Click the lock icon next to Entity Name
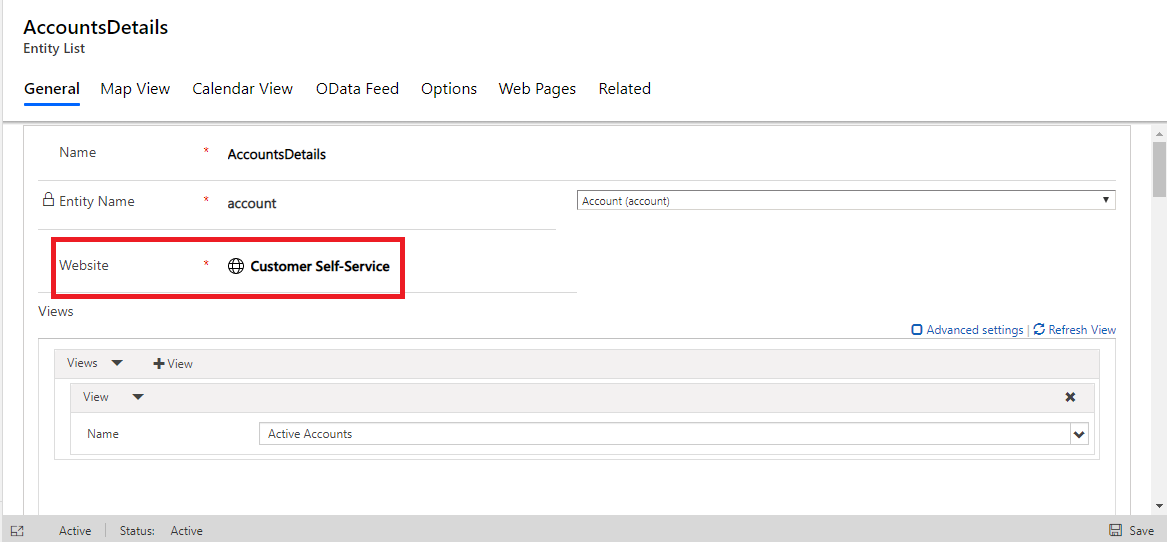1167x542 pixels. [x=48, y=200]
